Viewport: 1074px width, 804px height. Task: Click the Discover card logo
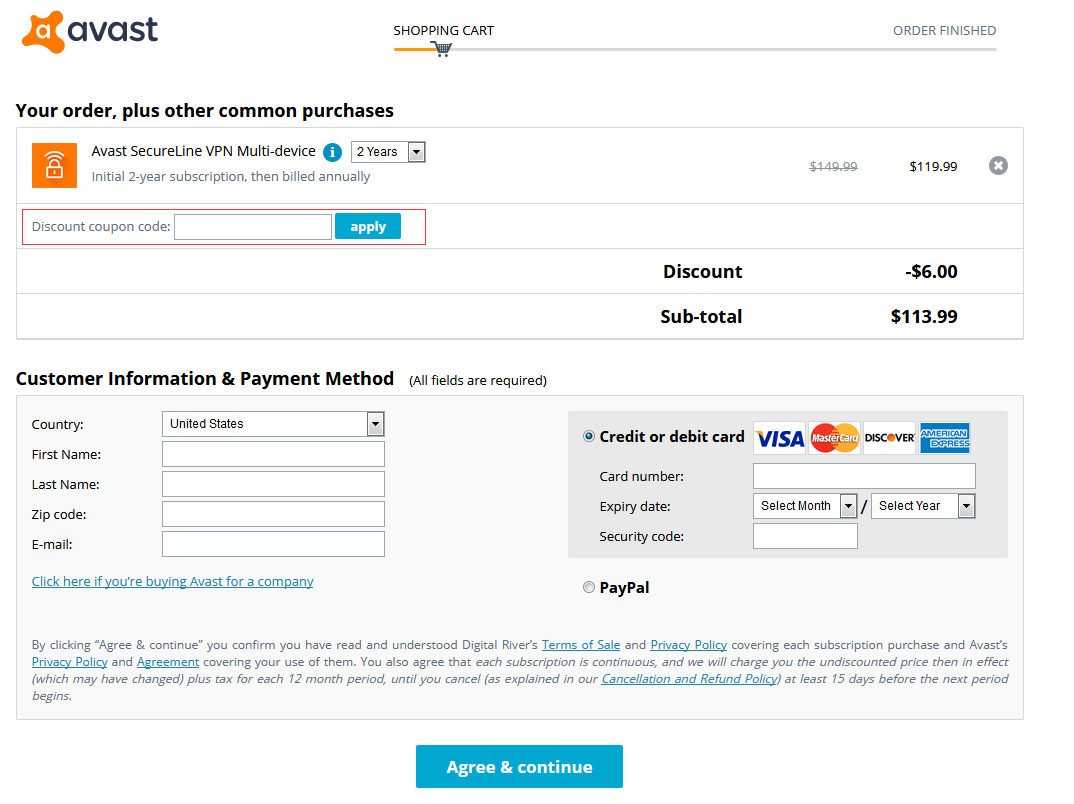point(889,438)
